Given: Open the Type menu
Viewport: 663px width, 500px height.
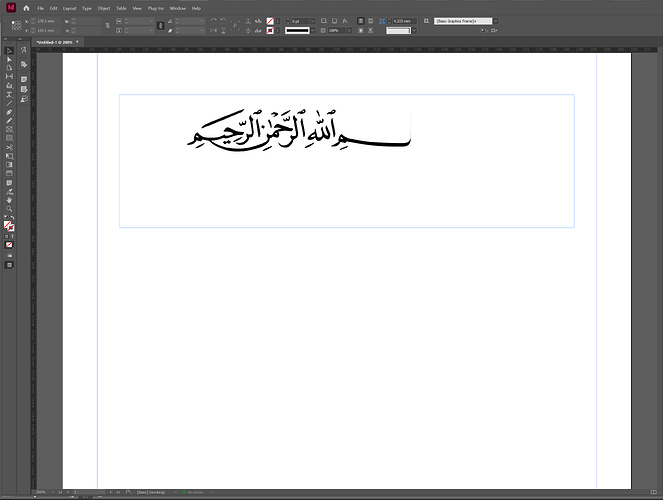Looking at the screenshot, I should [87, 8].
